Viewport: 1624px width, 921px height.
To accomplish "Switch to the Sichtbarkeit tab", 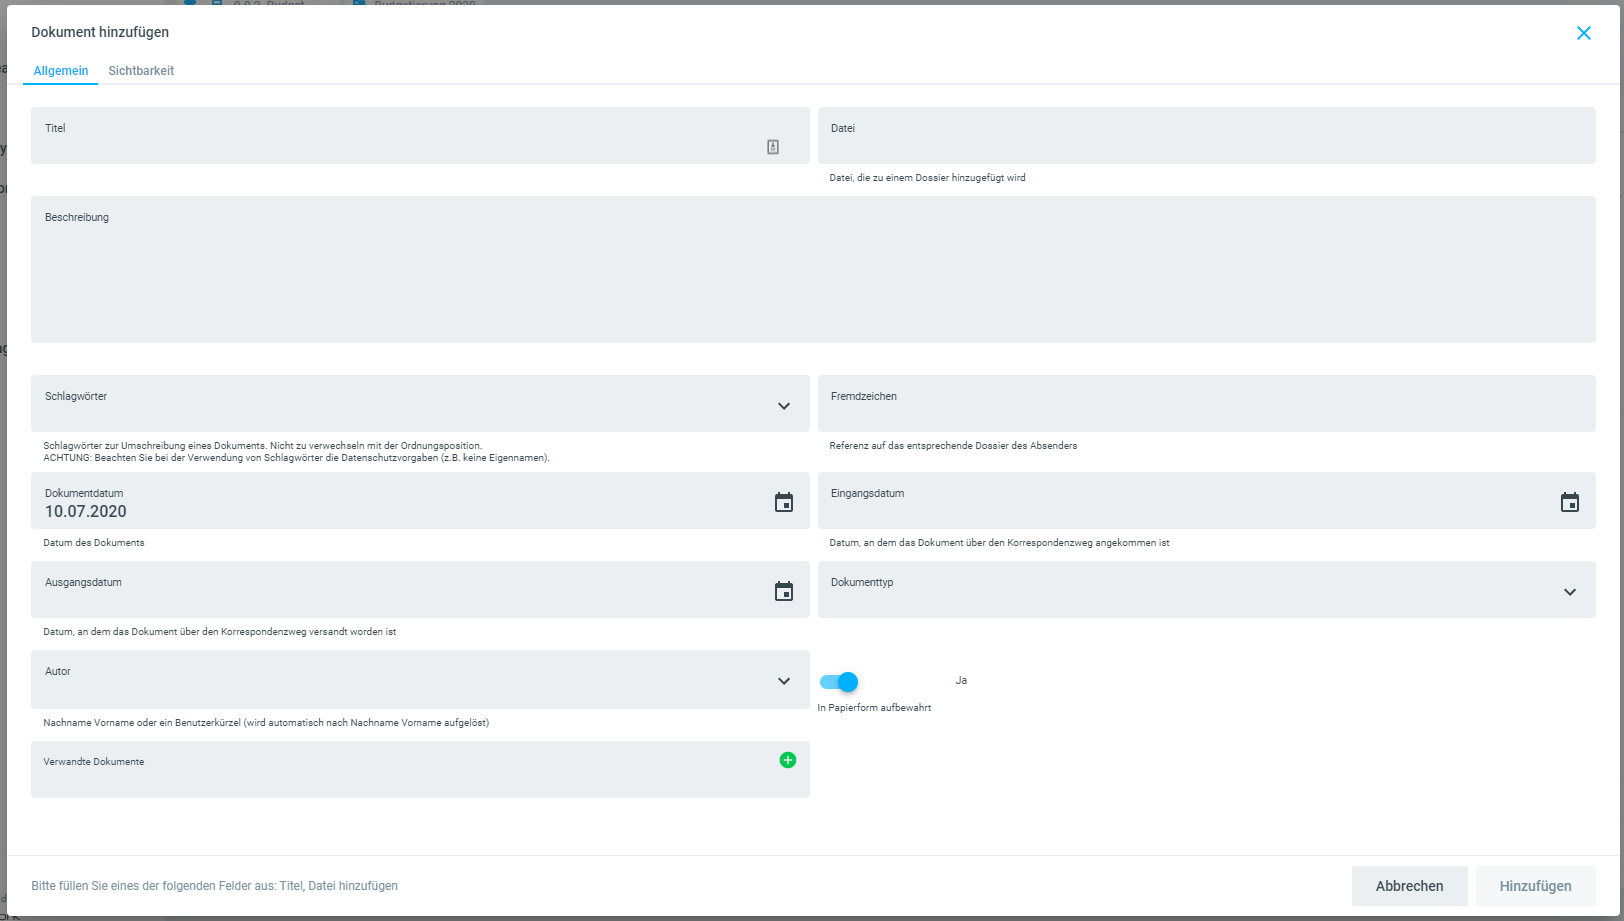I will [x=141, y=71].
